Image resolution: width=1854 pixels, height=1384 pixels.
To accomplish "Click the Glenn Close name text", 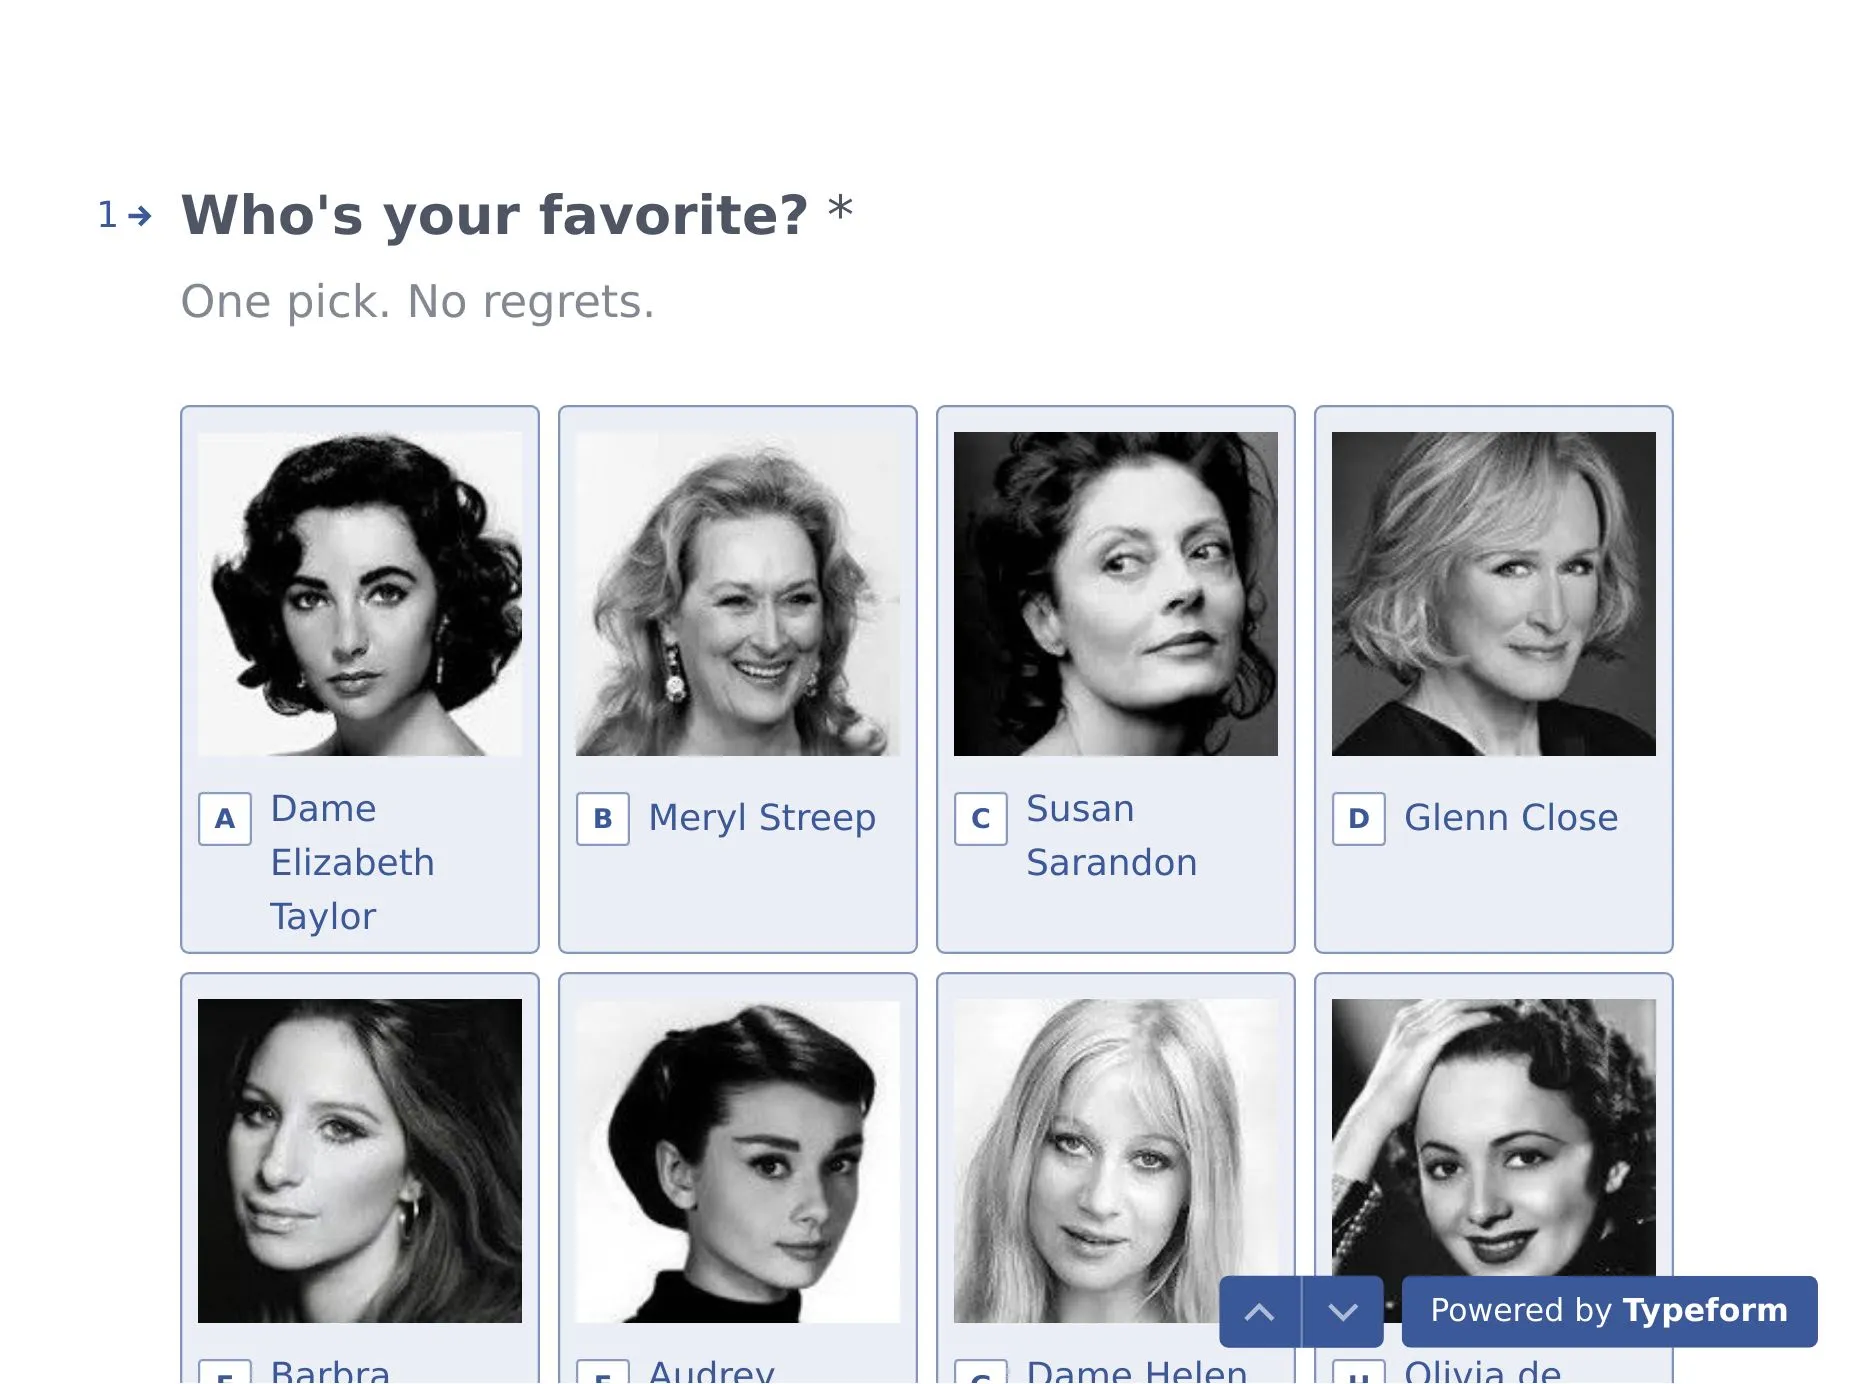I will point(1511,818).
